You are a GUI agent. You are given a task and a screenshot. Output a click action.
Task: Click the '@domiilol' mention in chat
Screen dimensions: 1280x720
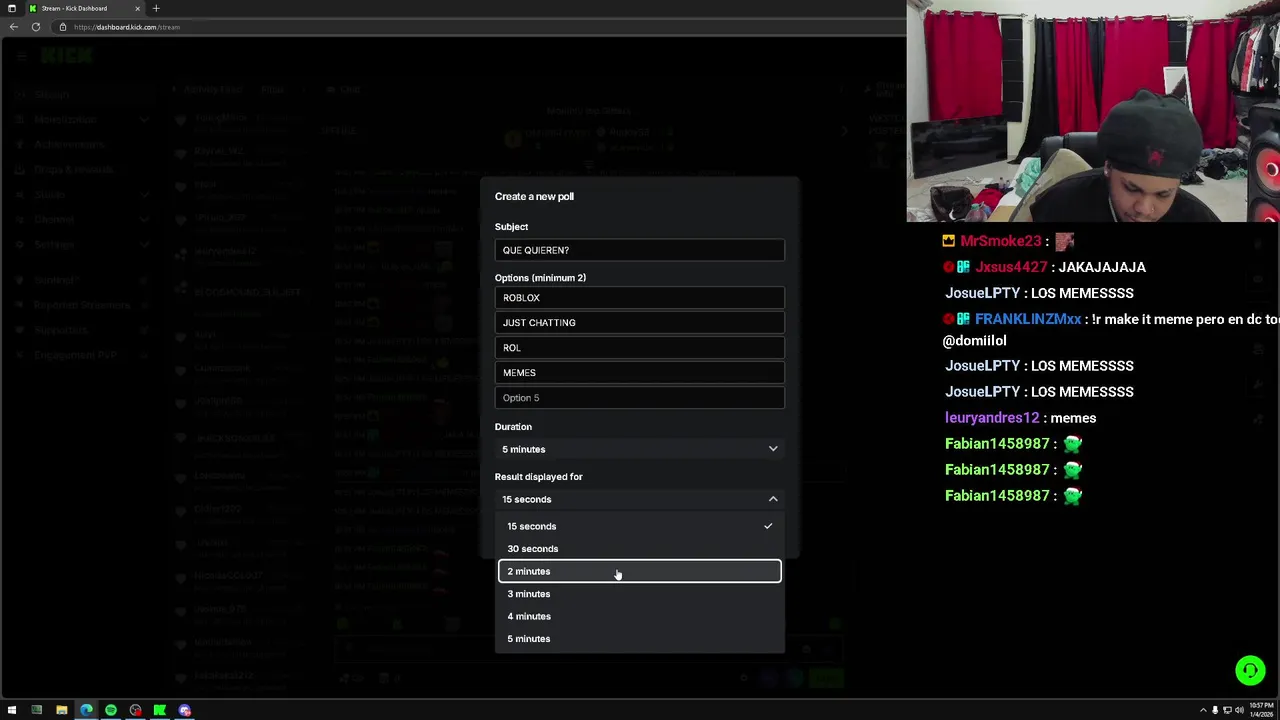(974, 341)
